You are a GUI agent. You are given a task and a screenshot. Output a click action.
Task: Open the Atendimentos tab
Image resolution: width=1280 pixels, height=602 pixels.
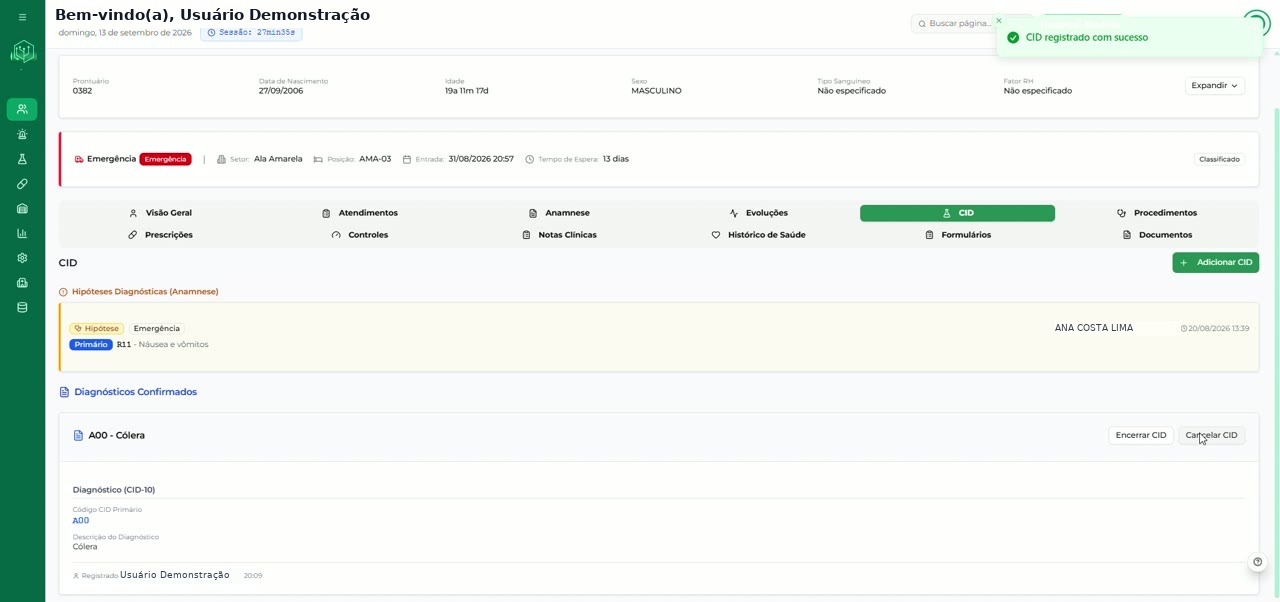pos(359,213)
